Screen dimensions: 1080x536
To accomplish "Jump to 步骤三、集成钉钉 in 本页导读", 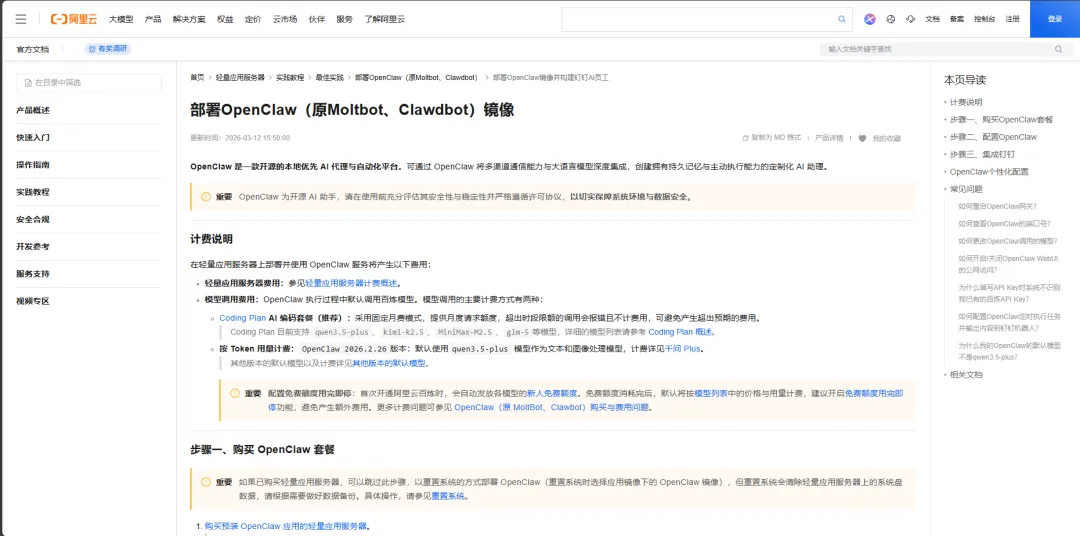I will coord(982,154).
